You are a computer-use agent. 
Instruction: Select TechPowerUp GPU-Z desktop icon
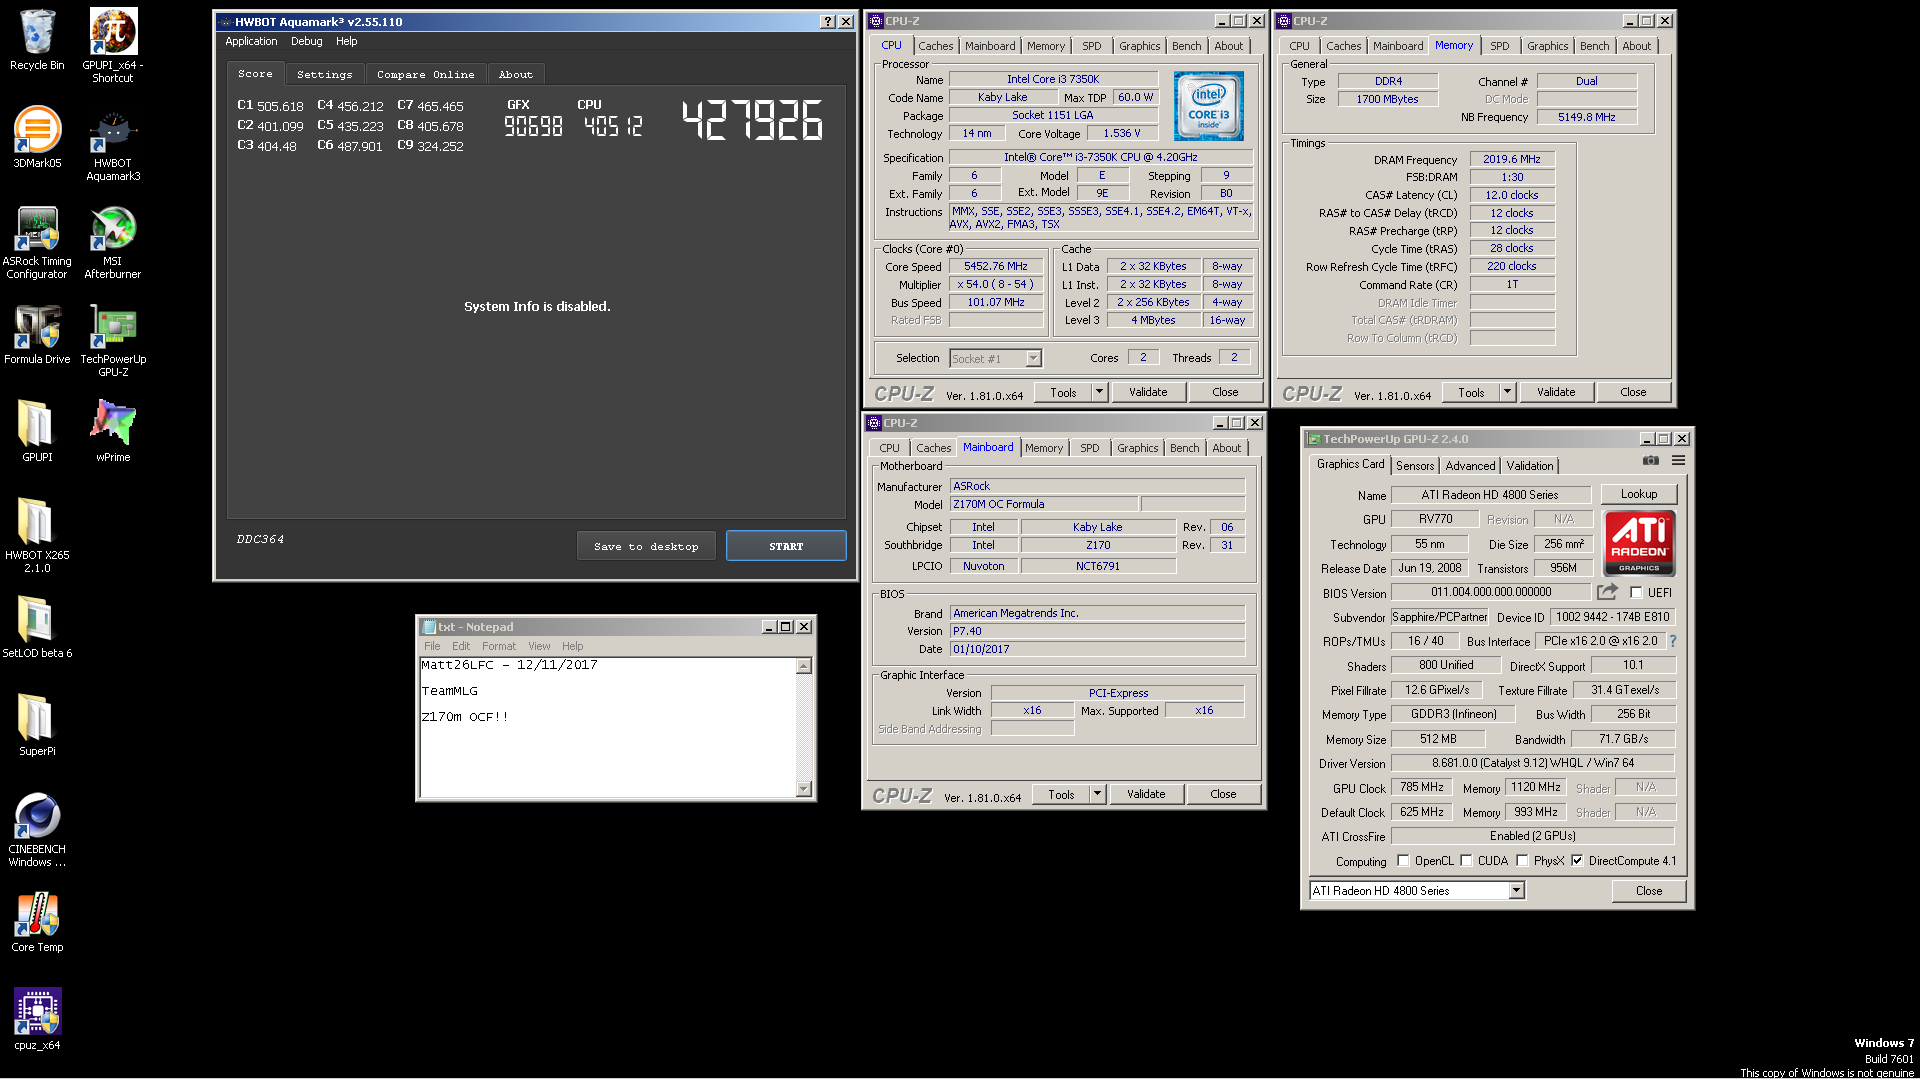(x=113, y=340)
